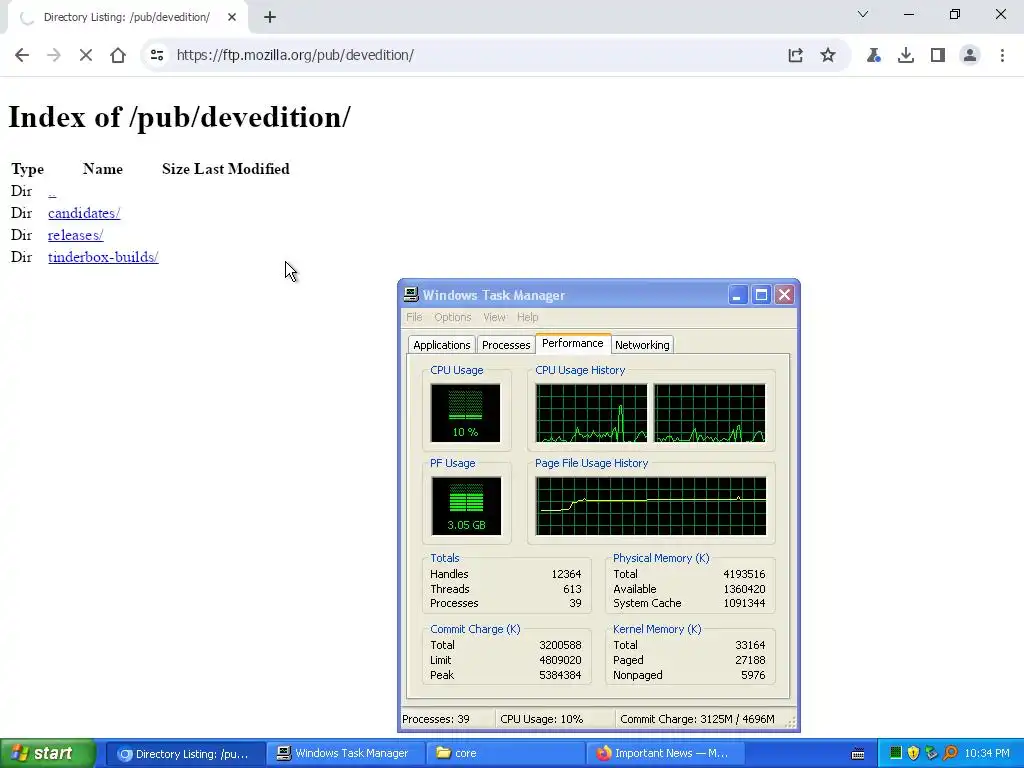Expand the Chrome tab search chevron
1024x768 pixels.
(x=863, y=14)
